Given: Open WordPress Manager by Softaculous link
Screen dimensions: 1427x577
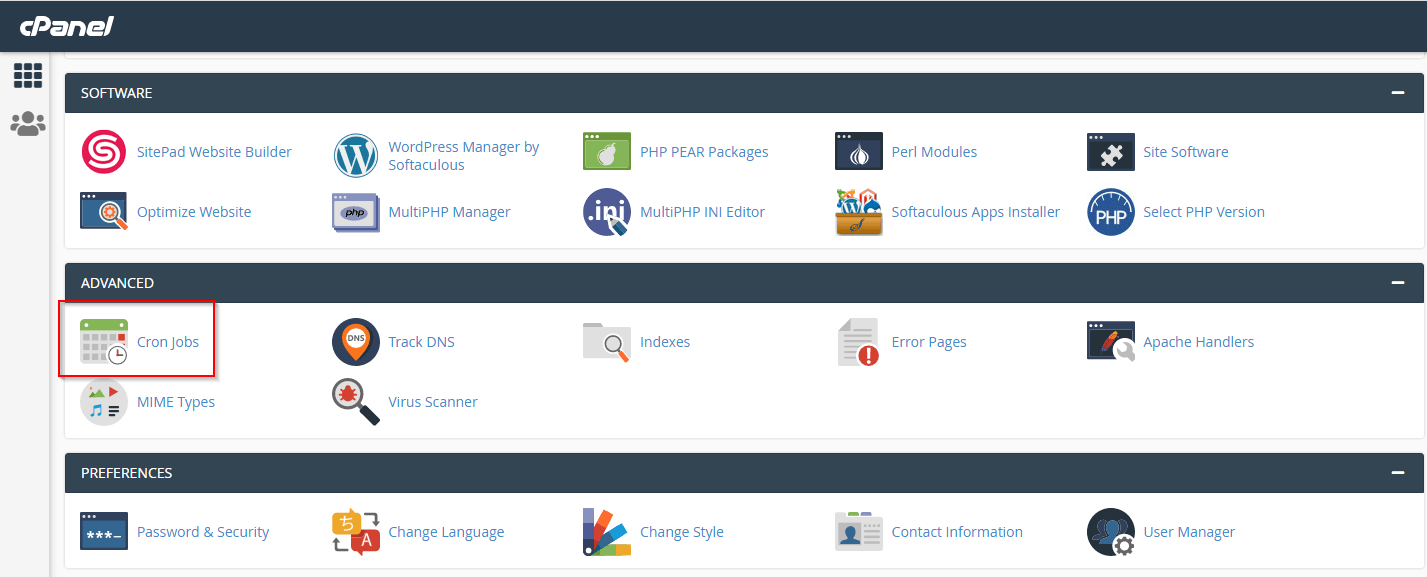Looking at the screenshot, I should coord(464,156).
